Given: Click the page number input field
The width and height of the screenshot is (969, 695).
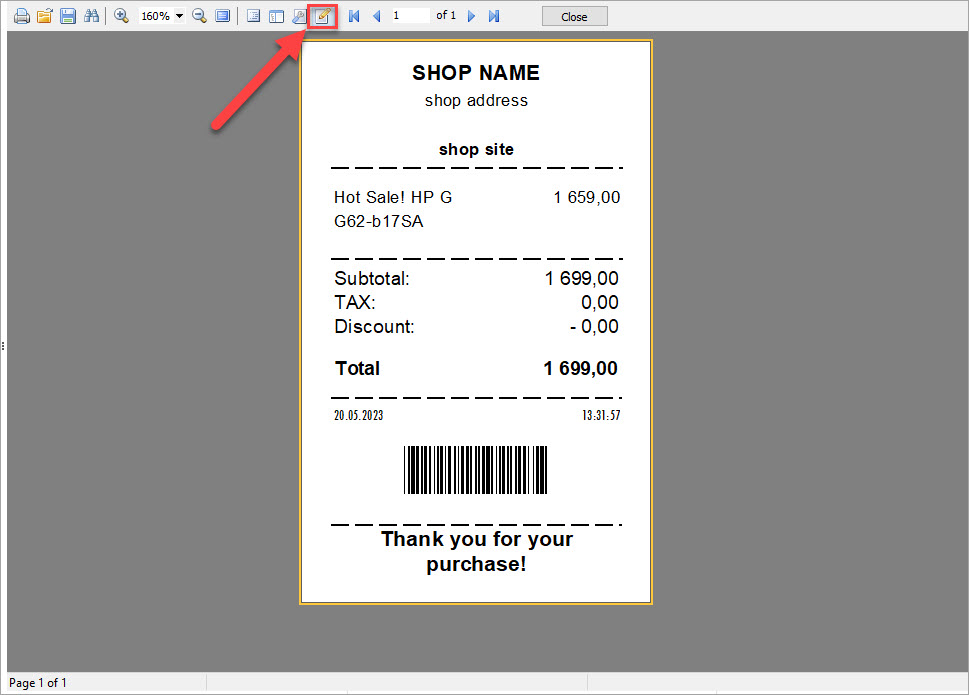Looking at the screenshot, I should click(x=410, y=15).
